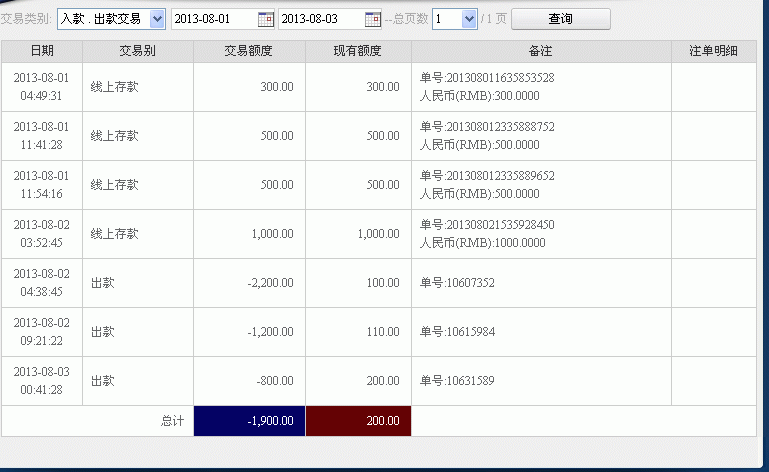This screenshot has height=472, width=769.
Task: Click the date cell 2013-08-02 04:38:45
Action: [x=42, y=283]
